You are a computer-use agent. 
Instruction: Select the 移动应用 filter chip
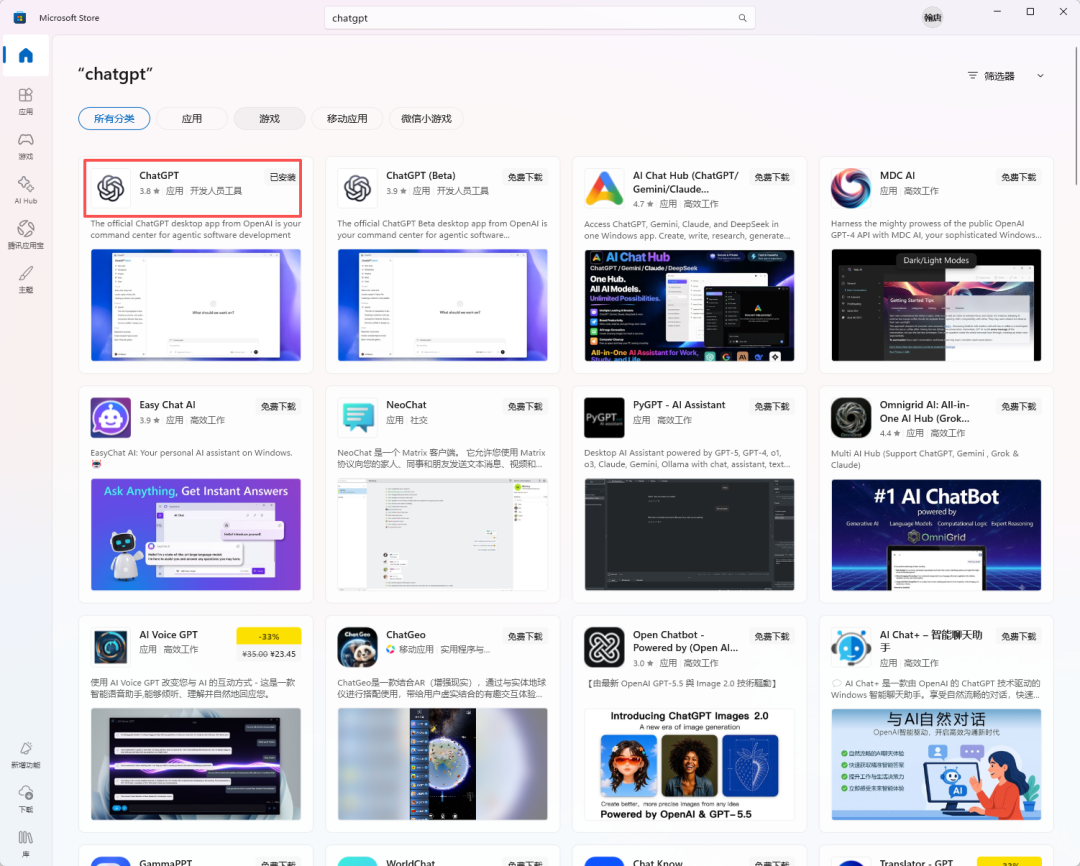(x=346, y=118)
